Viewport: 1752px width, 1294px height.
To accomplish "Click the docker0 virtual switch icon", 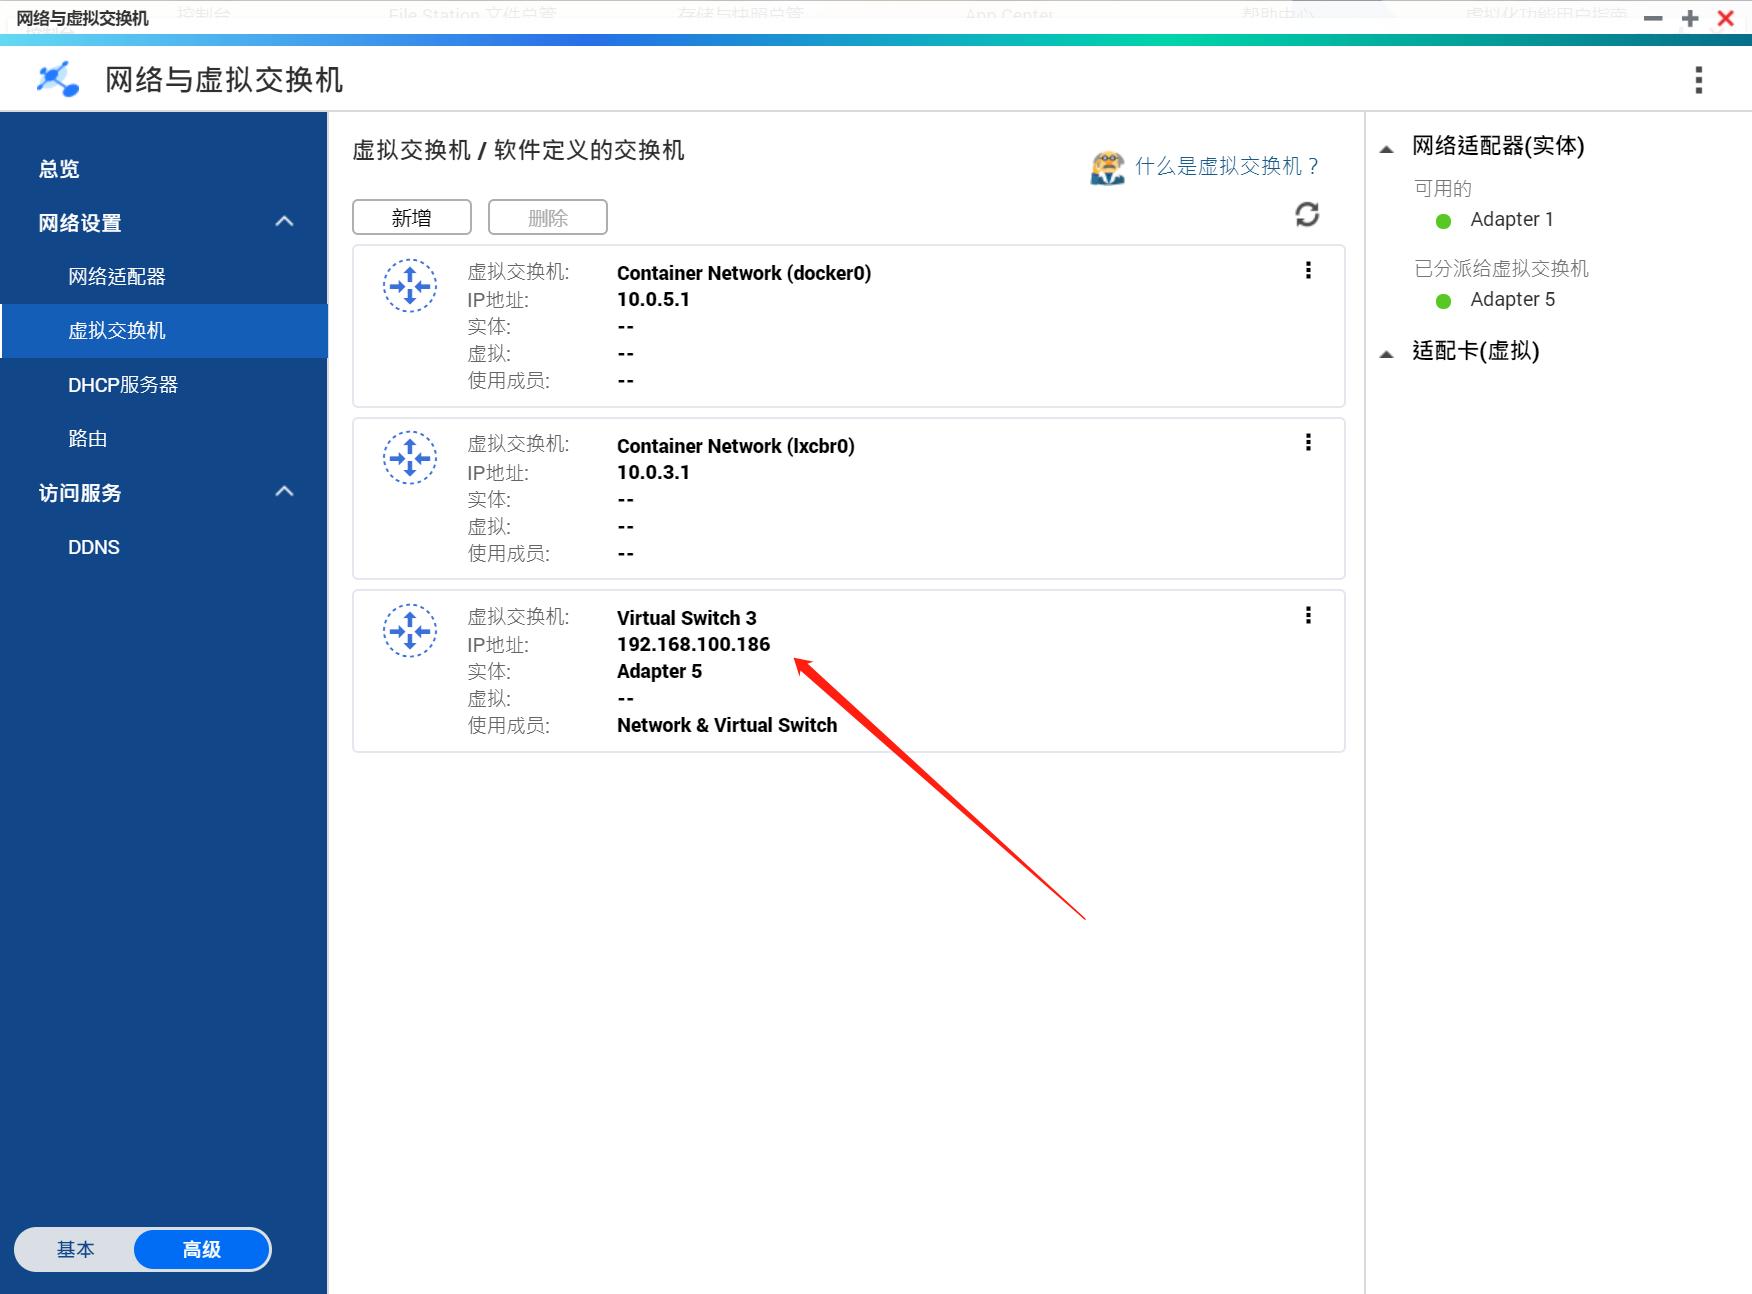I will [410, 285].
